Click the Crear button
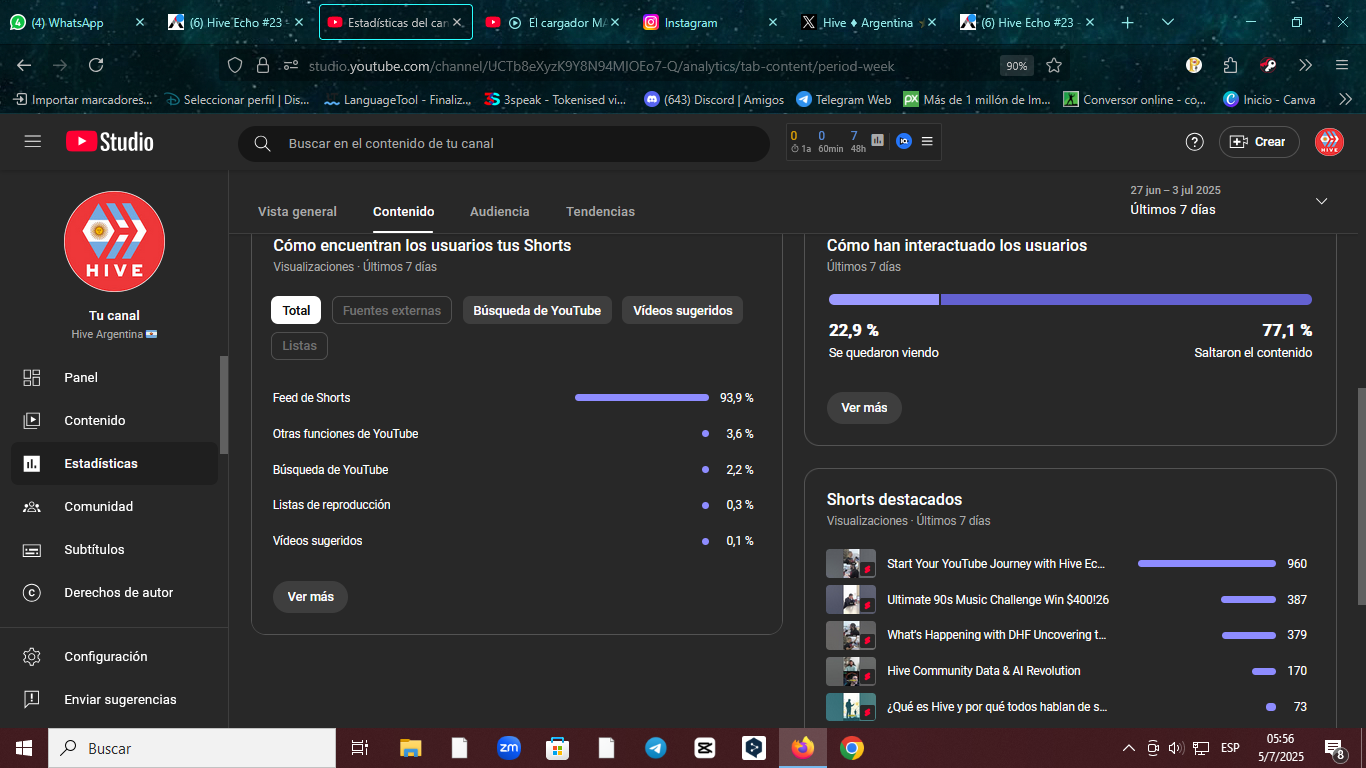This screenshot has width=1366, height=768. [x=1258, y=142]
